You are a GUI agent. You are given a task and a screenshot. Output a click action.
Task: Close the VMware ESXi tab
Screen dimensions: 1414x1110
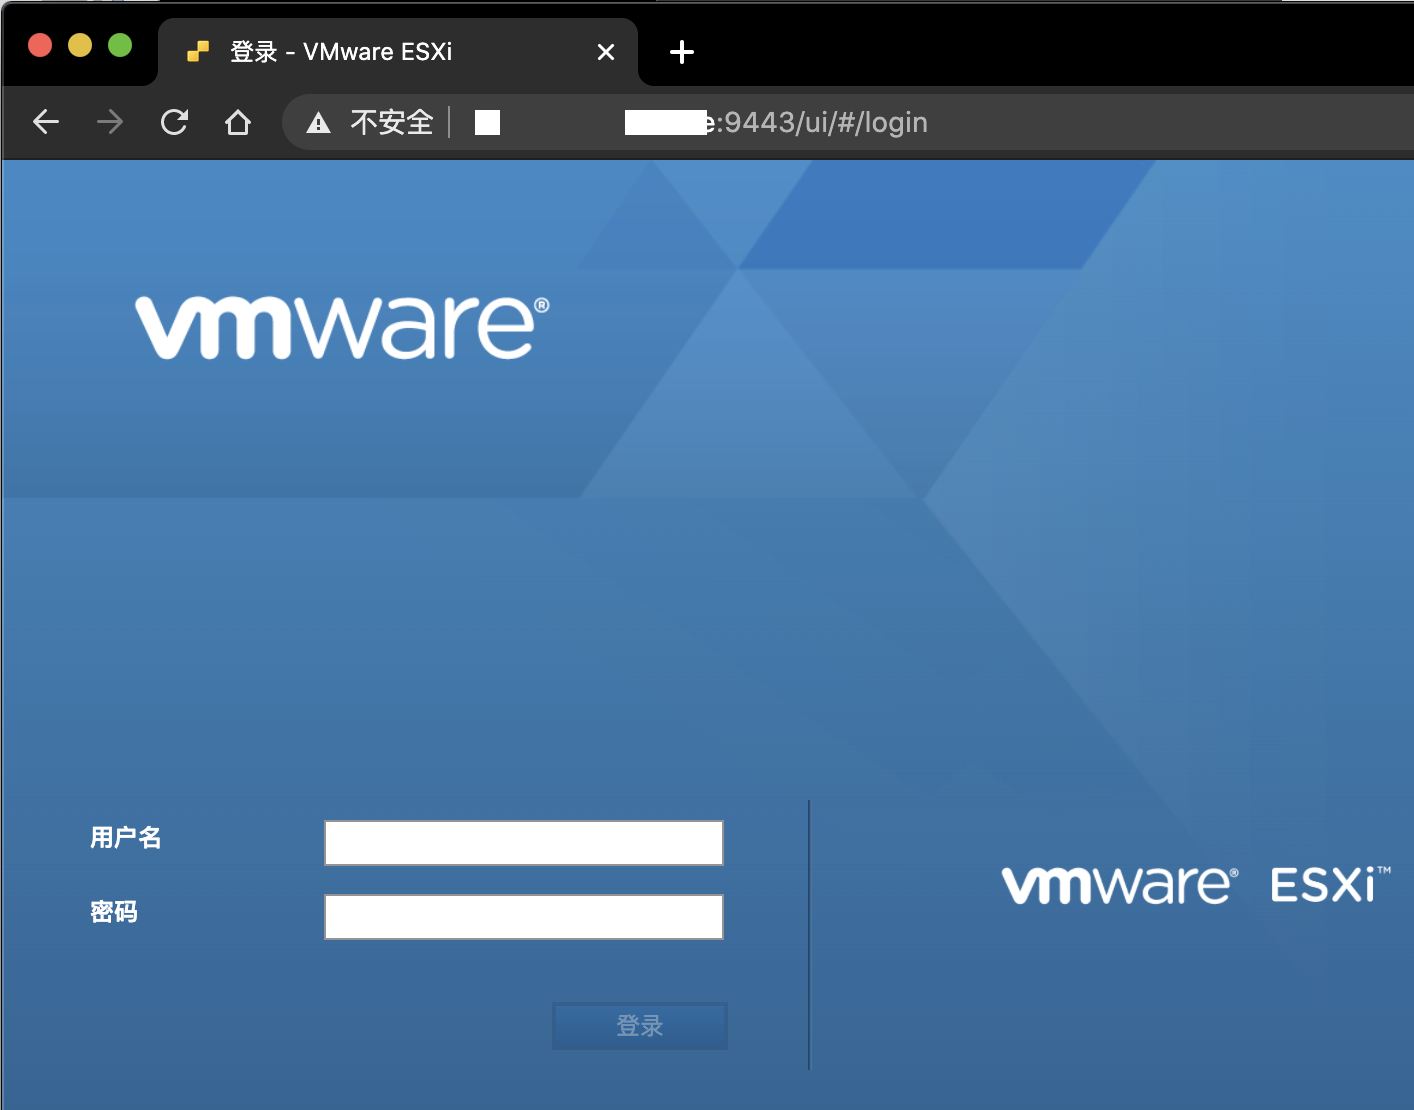coord(606,52)
